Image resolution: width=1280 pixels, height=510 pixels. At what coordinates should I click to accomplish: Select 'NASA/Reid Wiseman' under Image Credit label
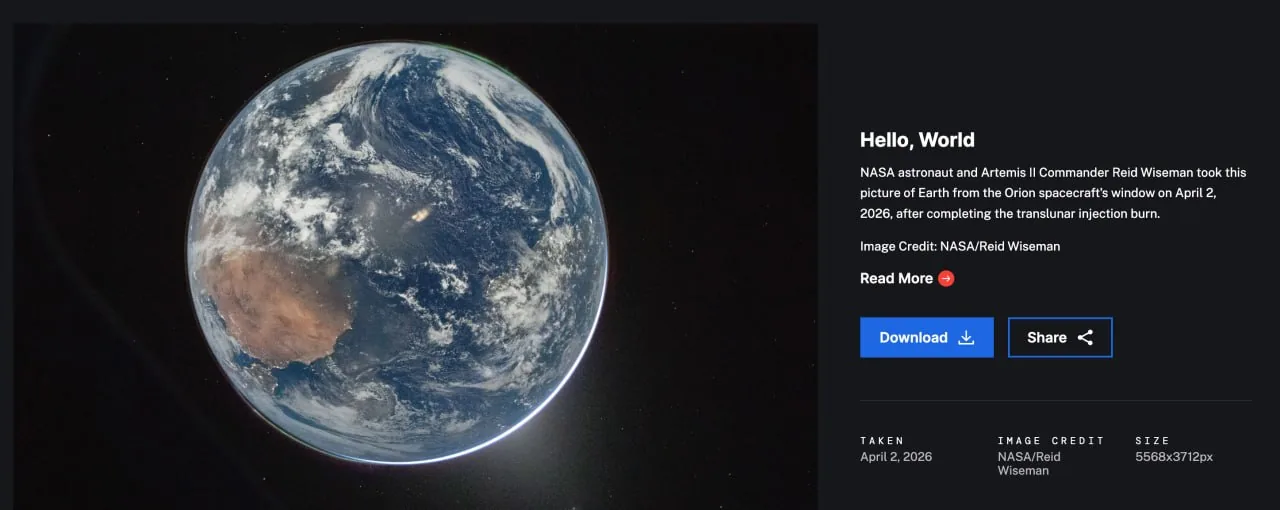point(1029,463)
